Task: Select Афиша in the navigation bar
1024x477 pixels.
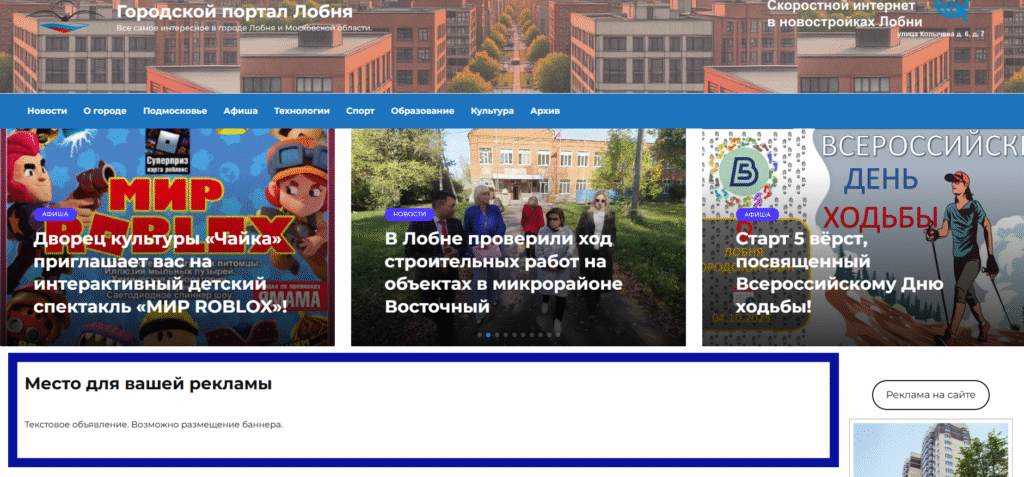Action: (x=240, y=111)
